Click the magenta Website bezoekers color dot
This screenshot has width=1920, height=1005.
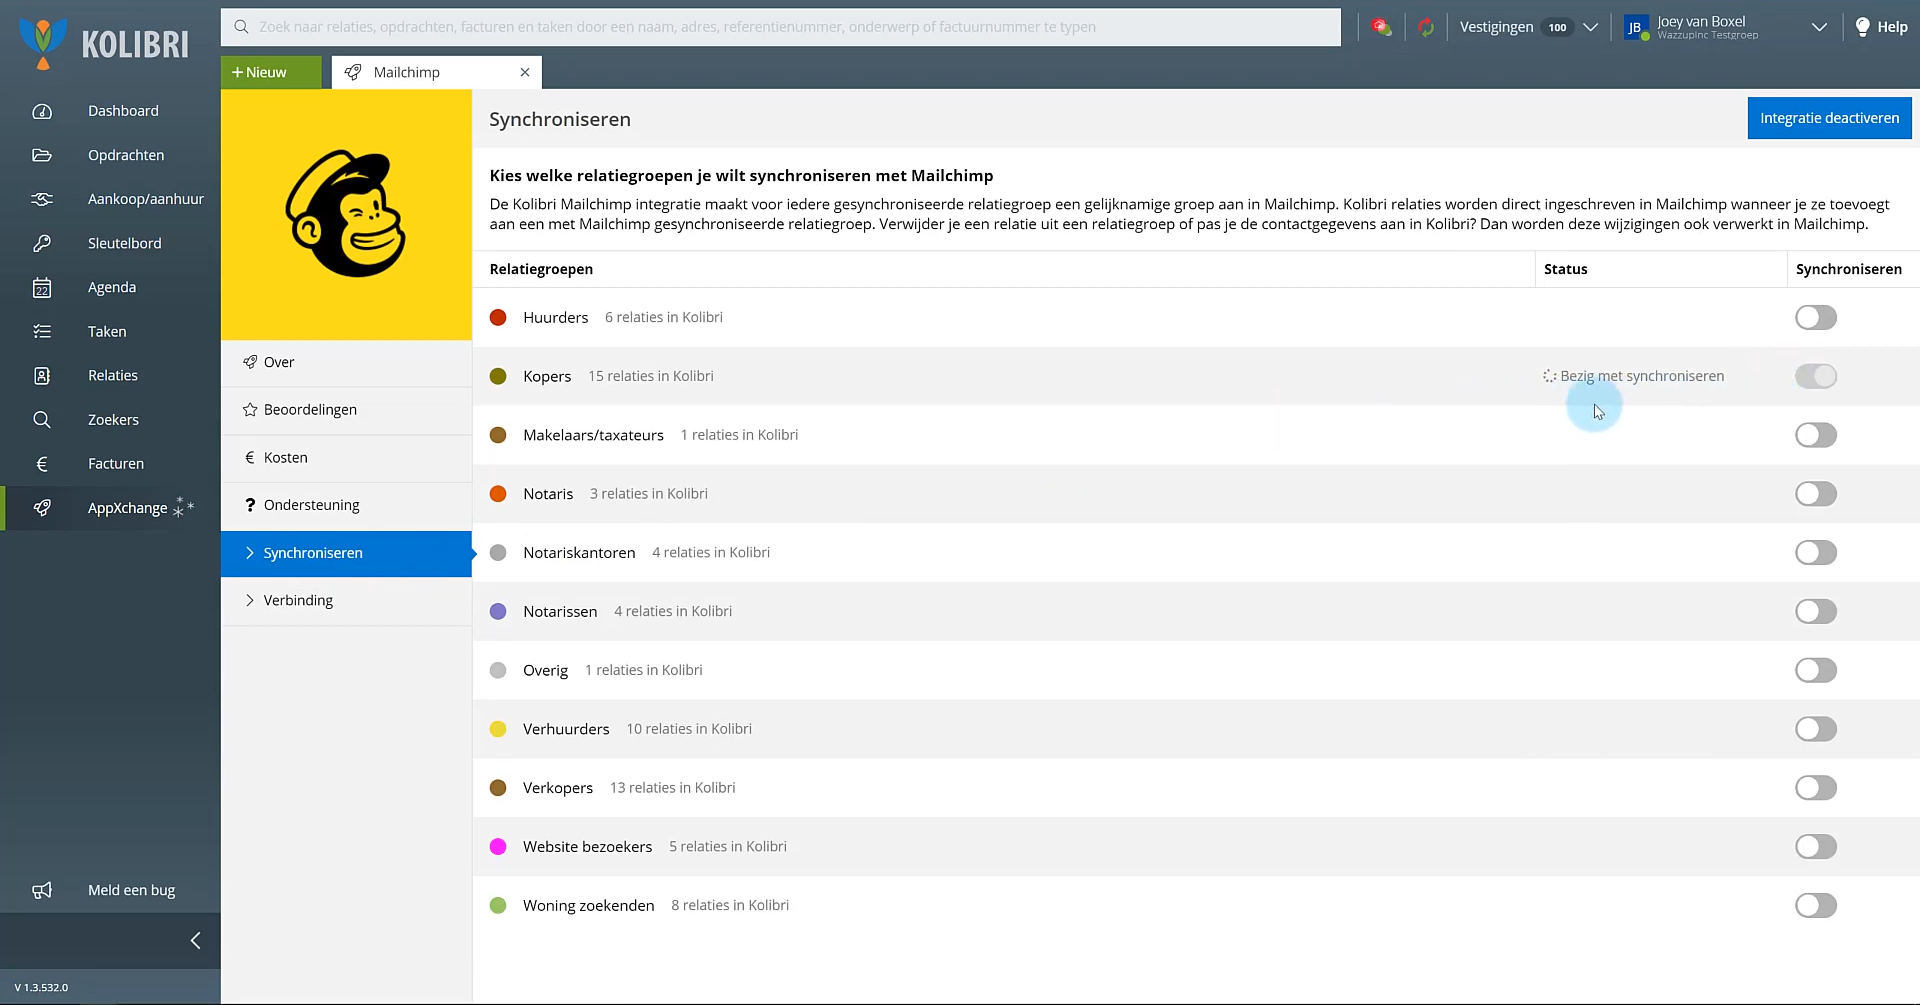click(498, 847)
